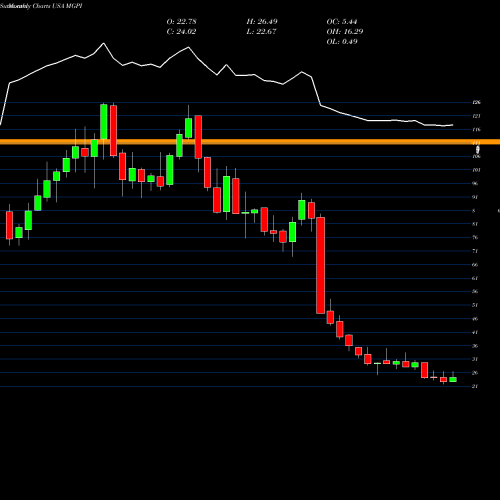
Task: Click the 71 price axis label
Action: point(475,251)
